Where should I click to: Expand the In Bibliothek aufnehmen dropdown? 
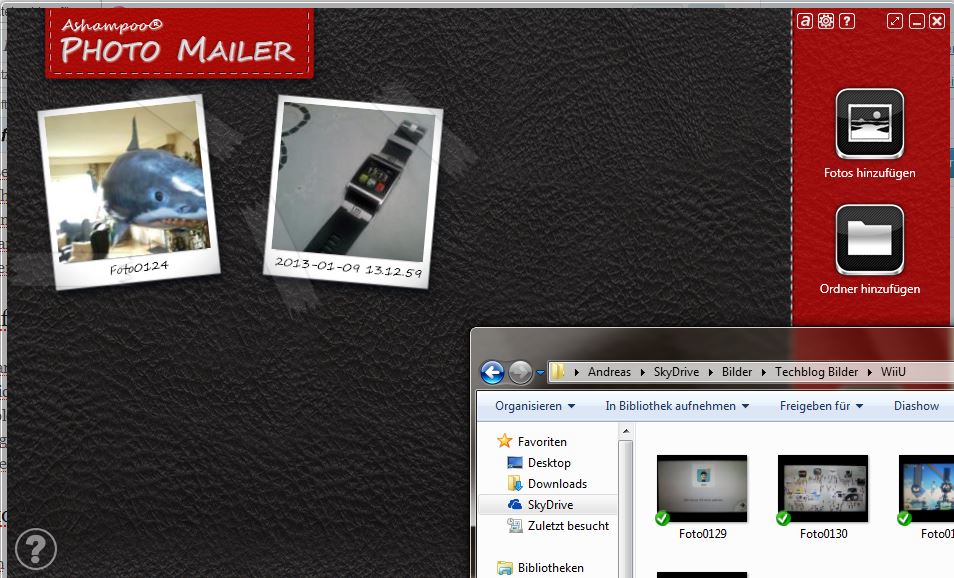click(x=677, y=406)
